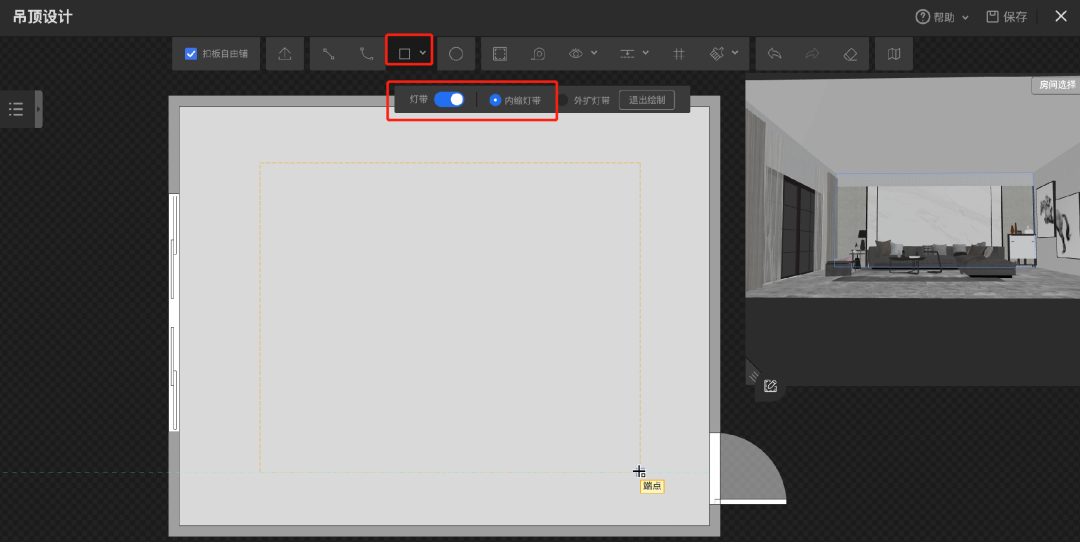Expand the paint material dropdown arrow

(x=735, y=53)
